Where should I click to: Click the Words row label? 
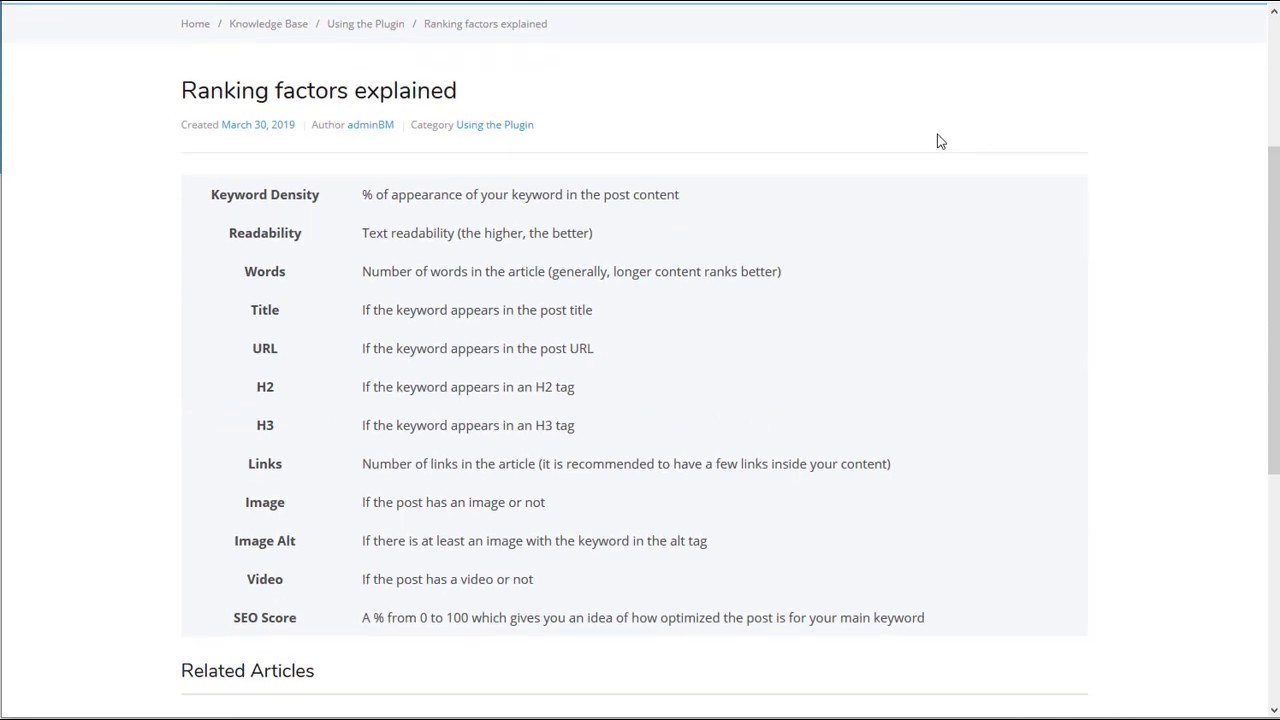pyautogui.click(x=265, y=272)
